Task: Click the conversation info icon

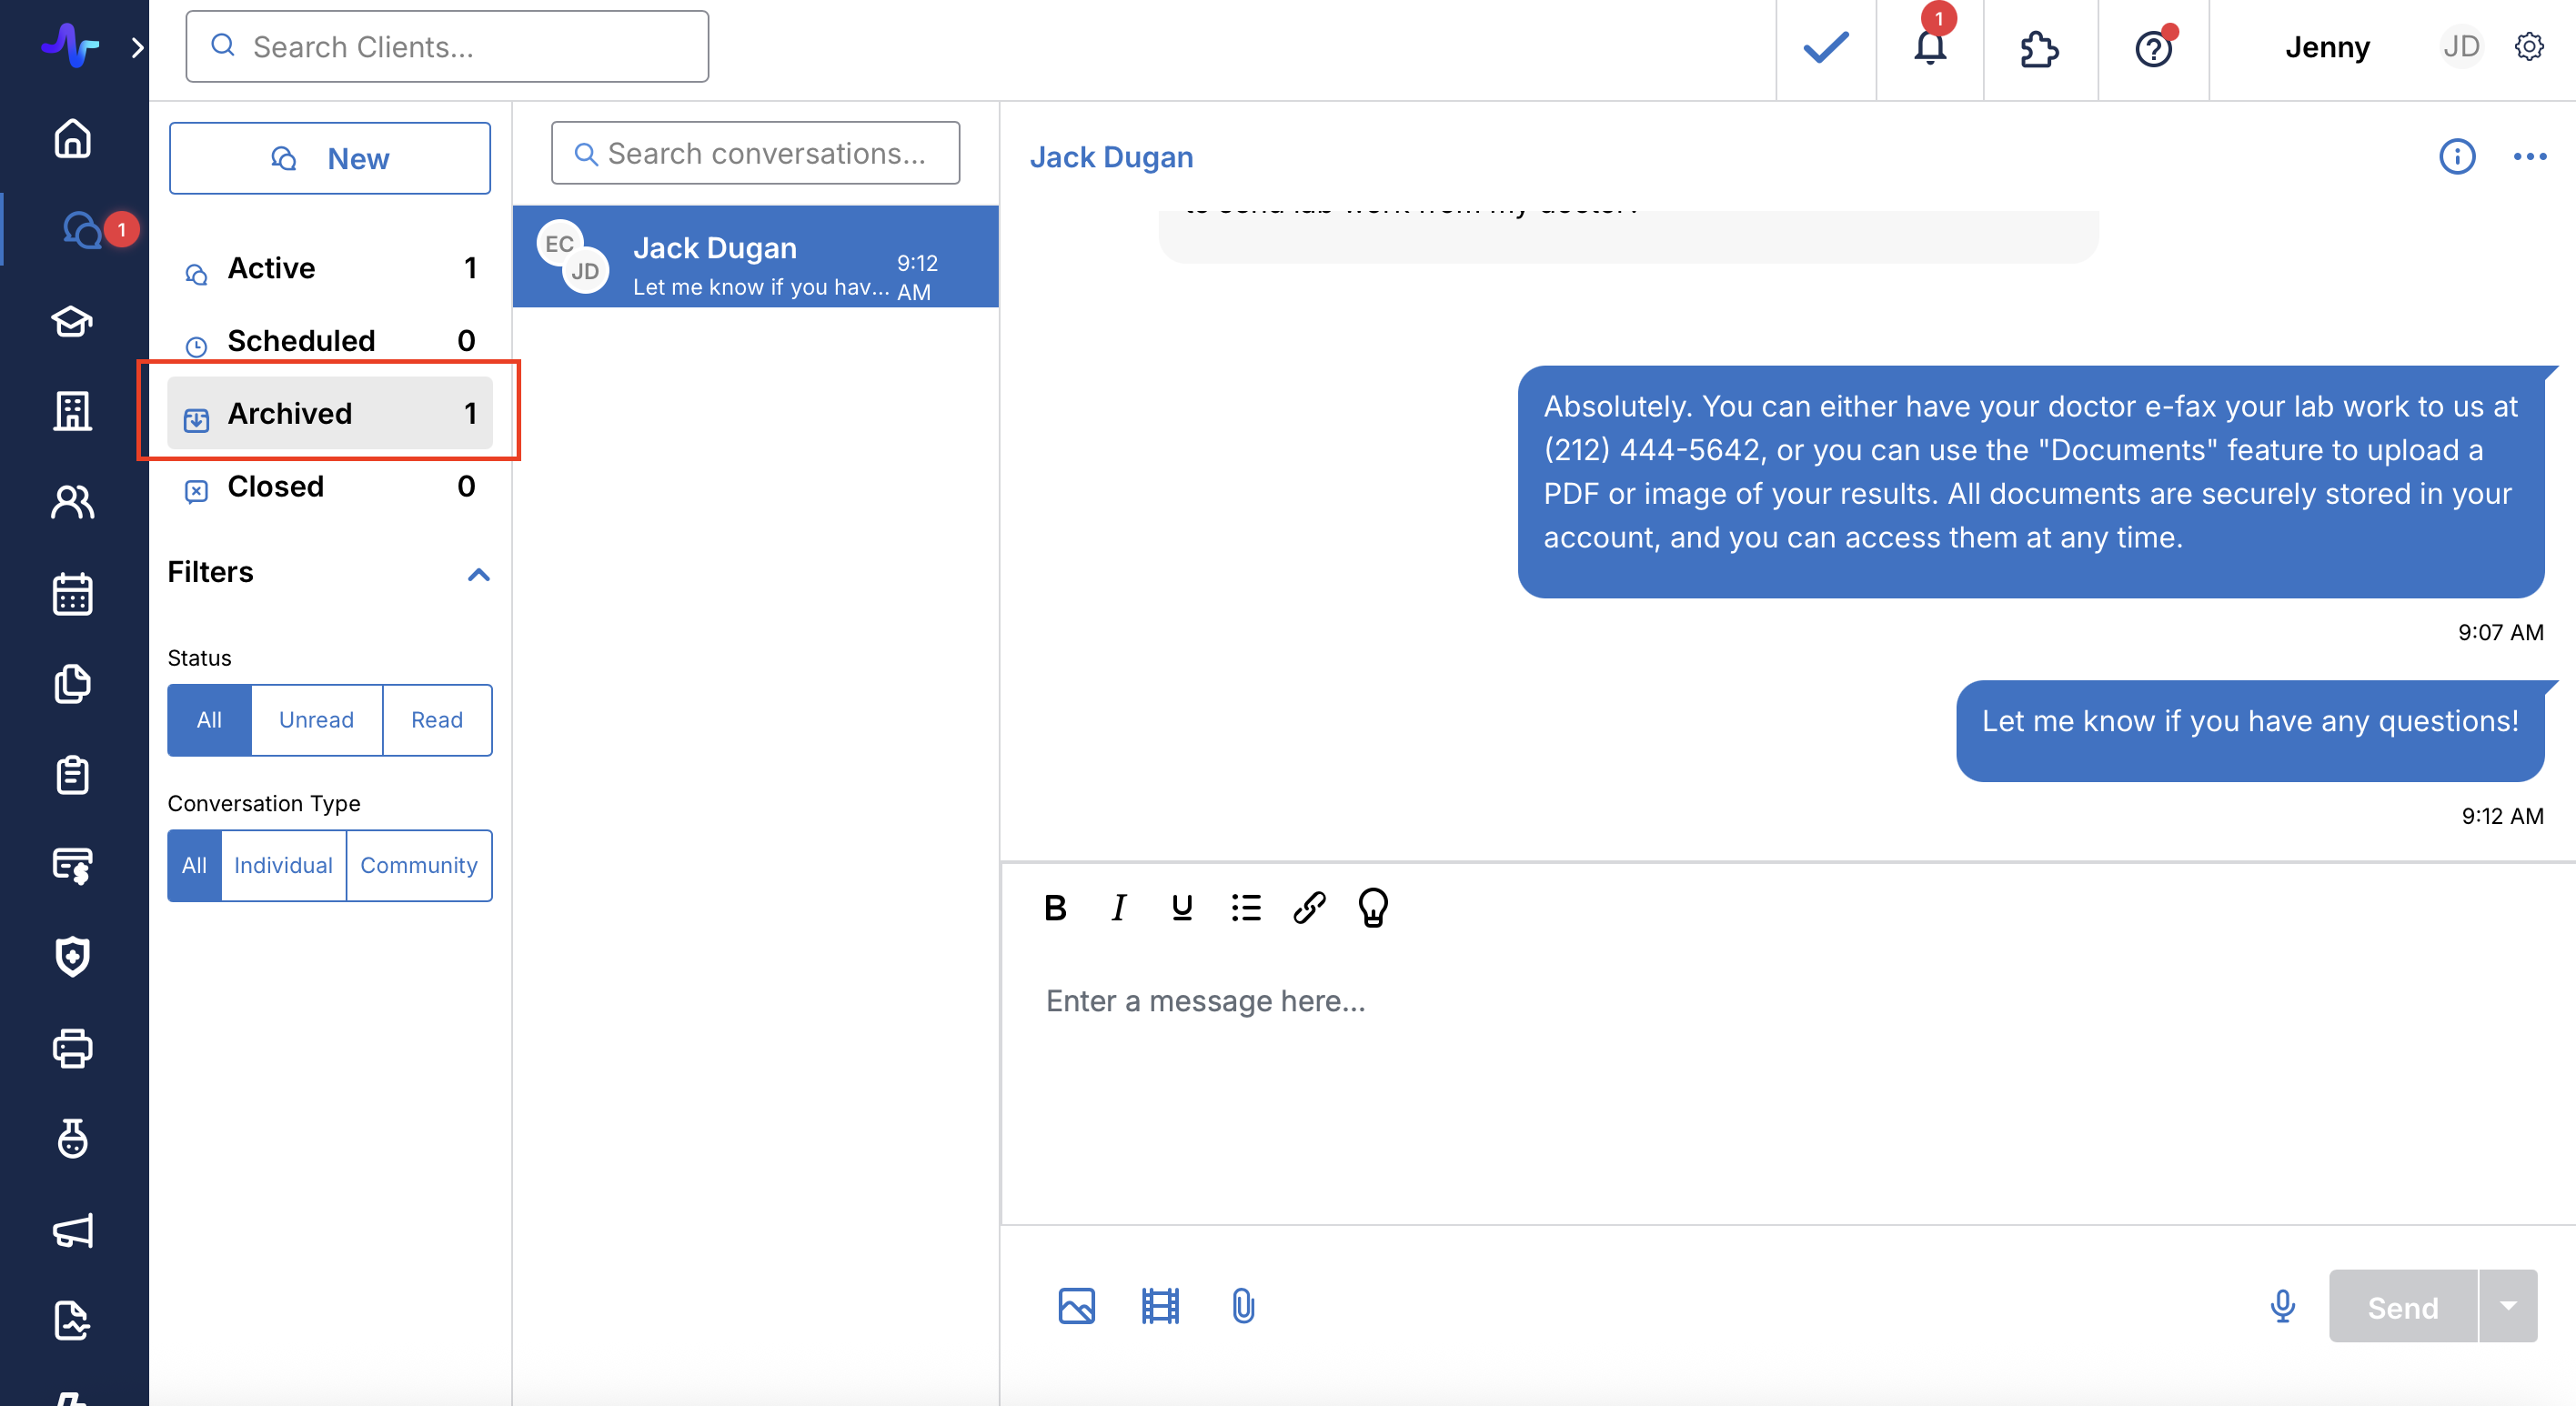Action: (x=2456, y=156)
